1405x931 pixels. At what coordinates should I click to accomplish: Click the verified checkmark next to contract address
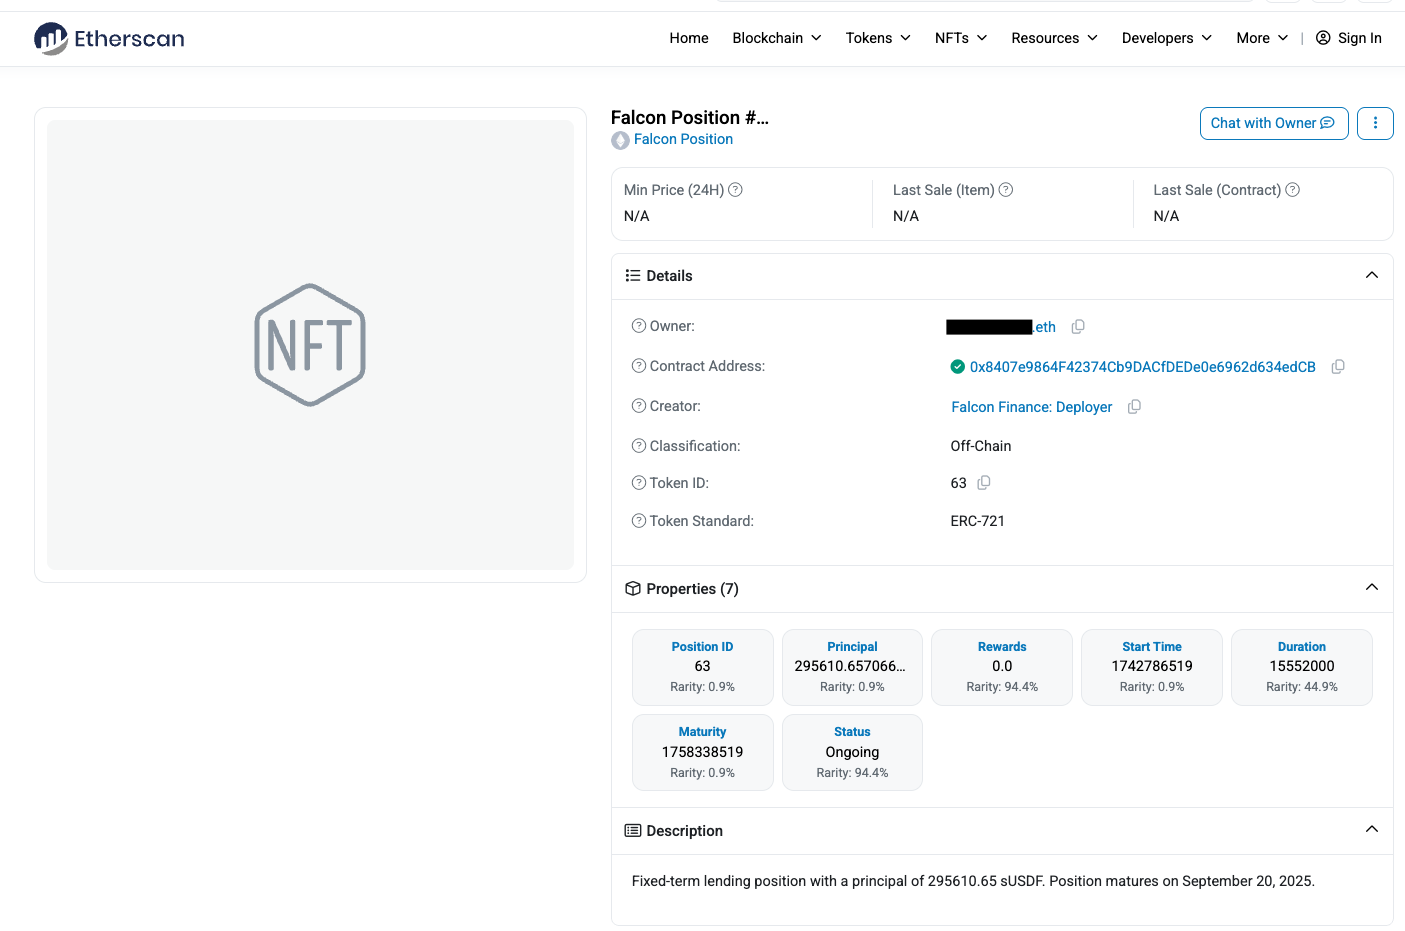[x=957, y=367]
